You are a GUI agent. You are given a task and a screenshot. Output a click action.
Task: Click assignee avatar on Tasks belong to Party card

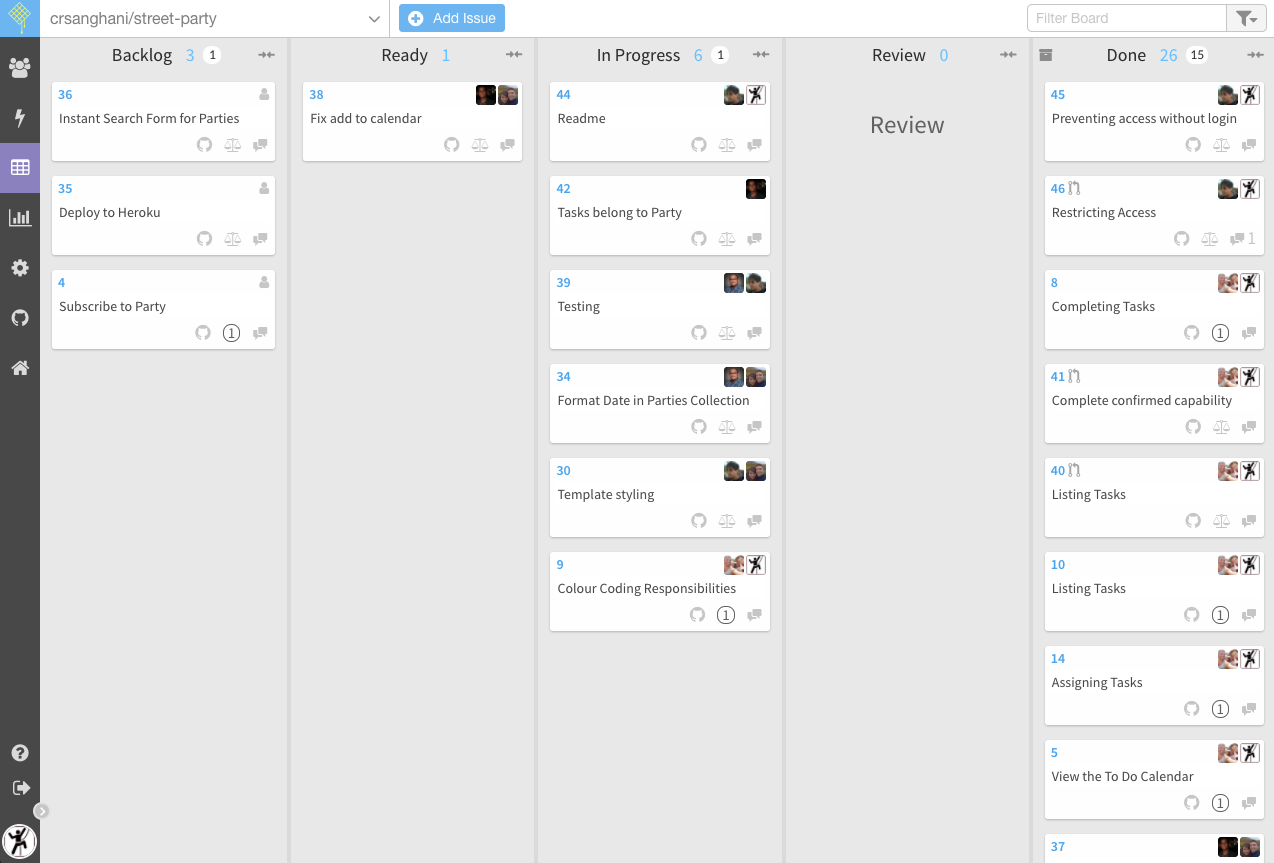(x=756, y=189)
